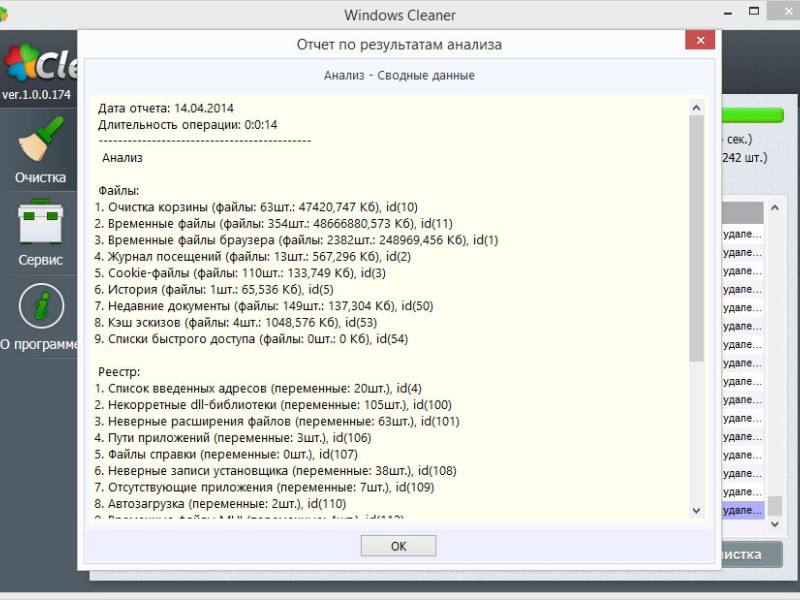Image resolution: width=800 pixels, height=600 pixels.
Task: Select line 'Cookie-файлы' in report
Action: click(240, 273)
